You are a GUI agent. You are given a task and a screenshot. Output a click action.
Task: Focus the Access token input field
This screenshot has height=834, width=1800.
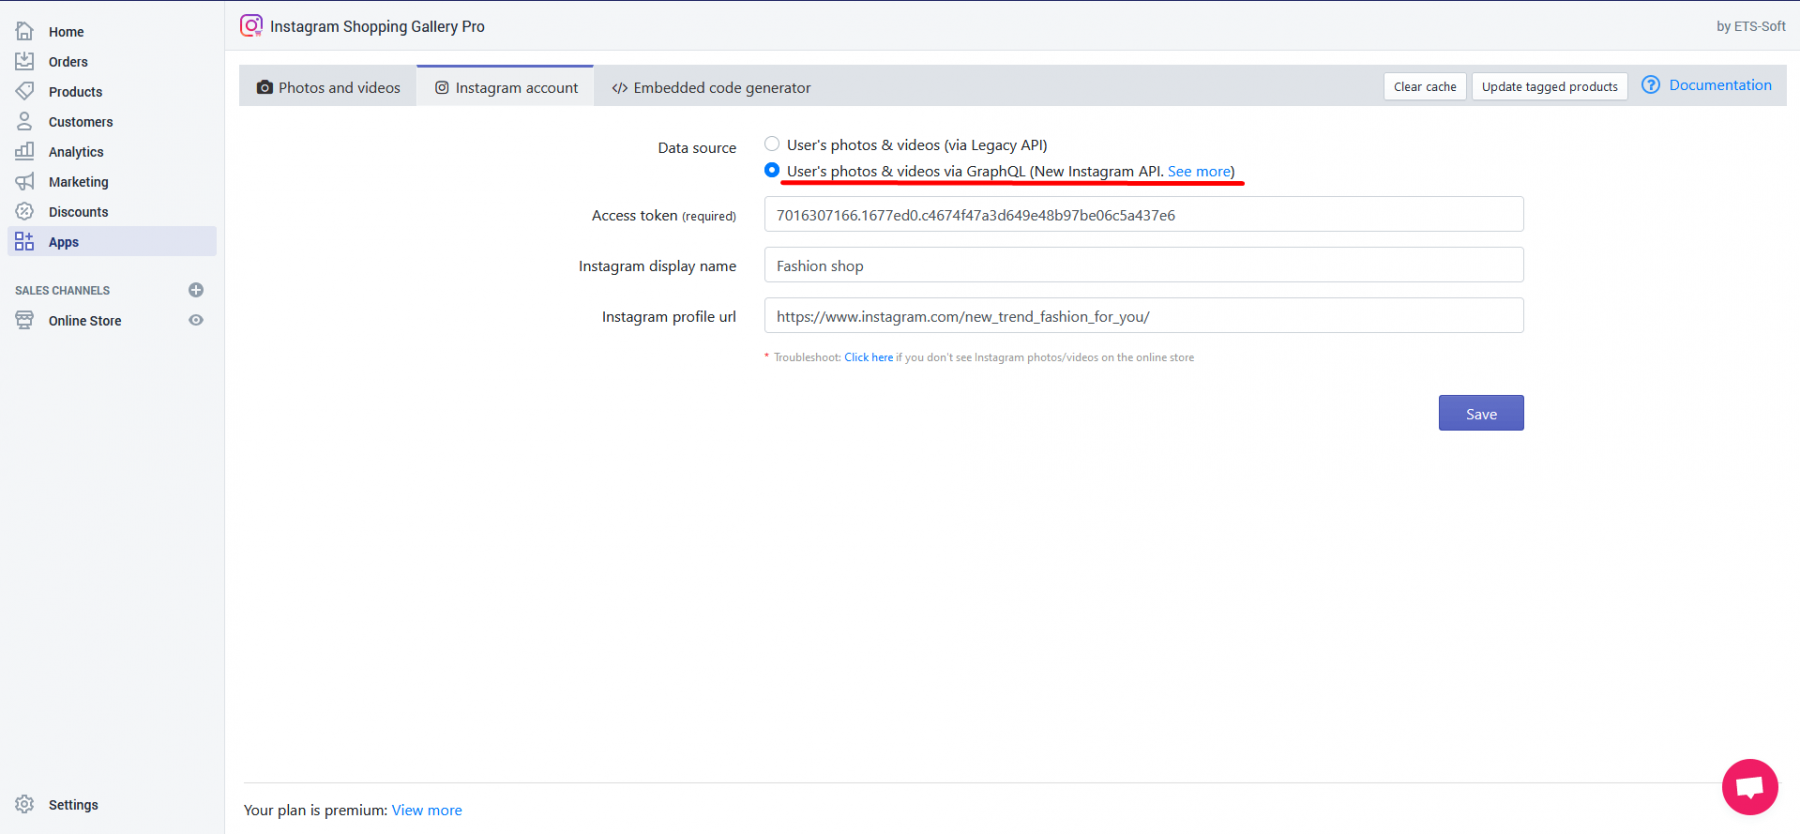pos(1144,214)
